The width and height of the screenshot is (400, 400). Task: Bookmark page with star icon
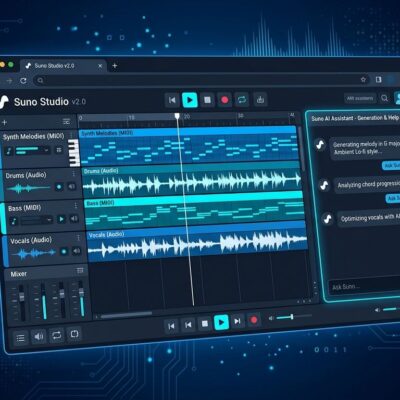[363, 79]
